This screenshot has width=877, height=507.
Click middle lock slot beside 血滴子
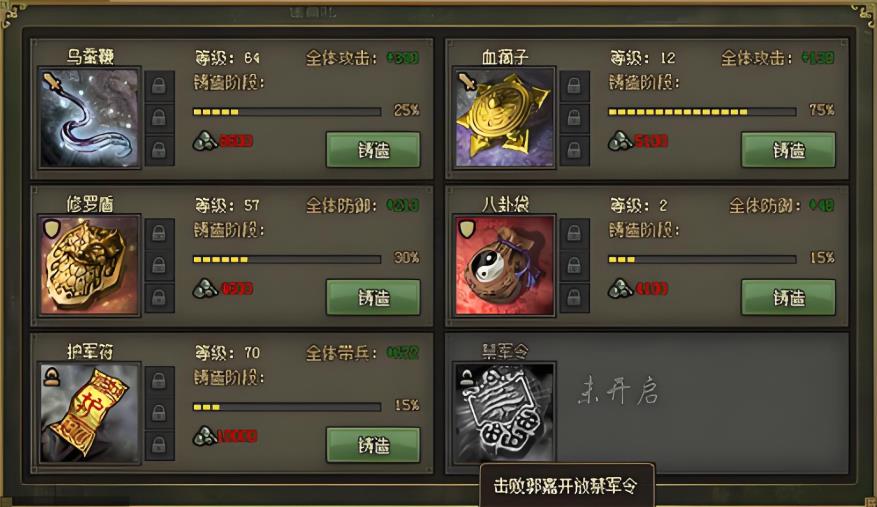574,118
